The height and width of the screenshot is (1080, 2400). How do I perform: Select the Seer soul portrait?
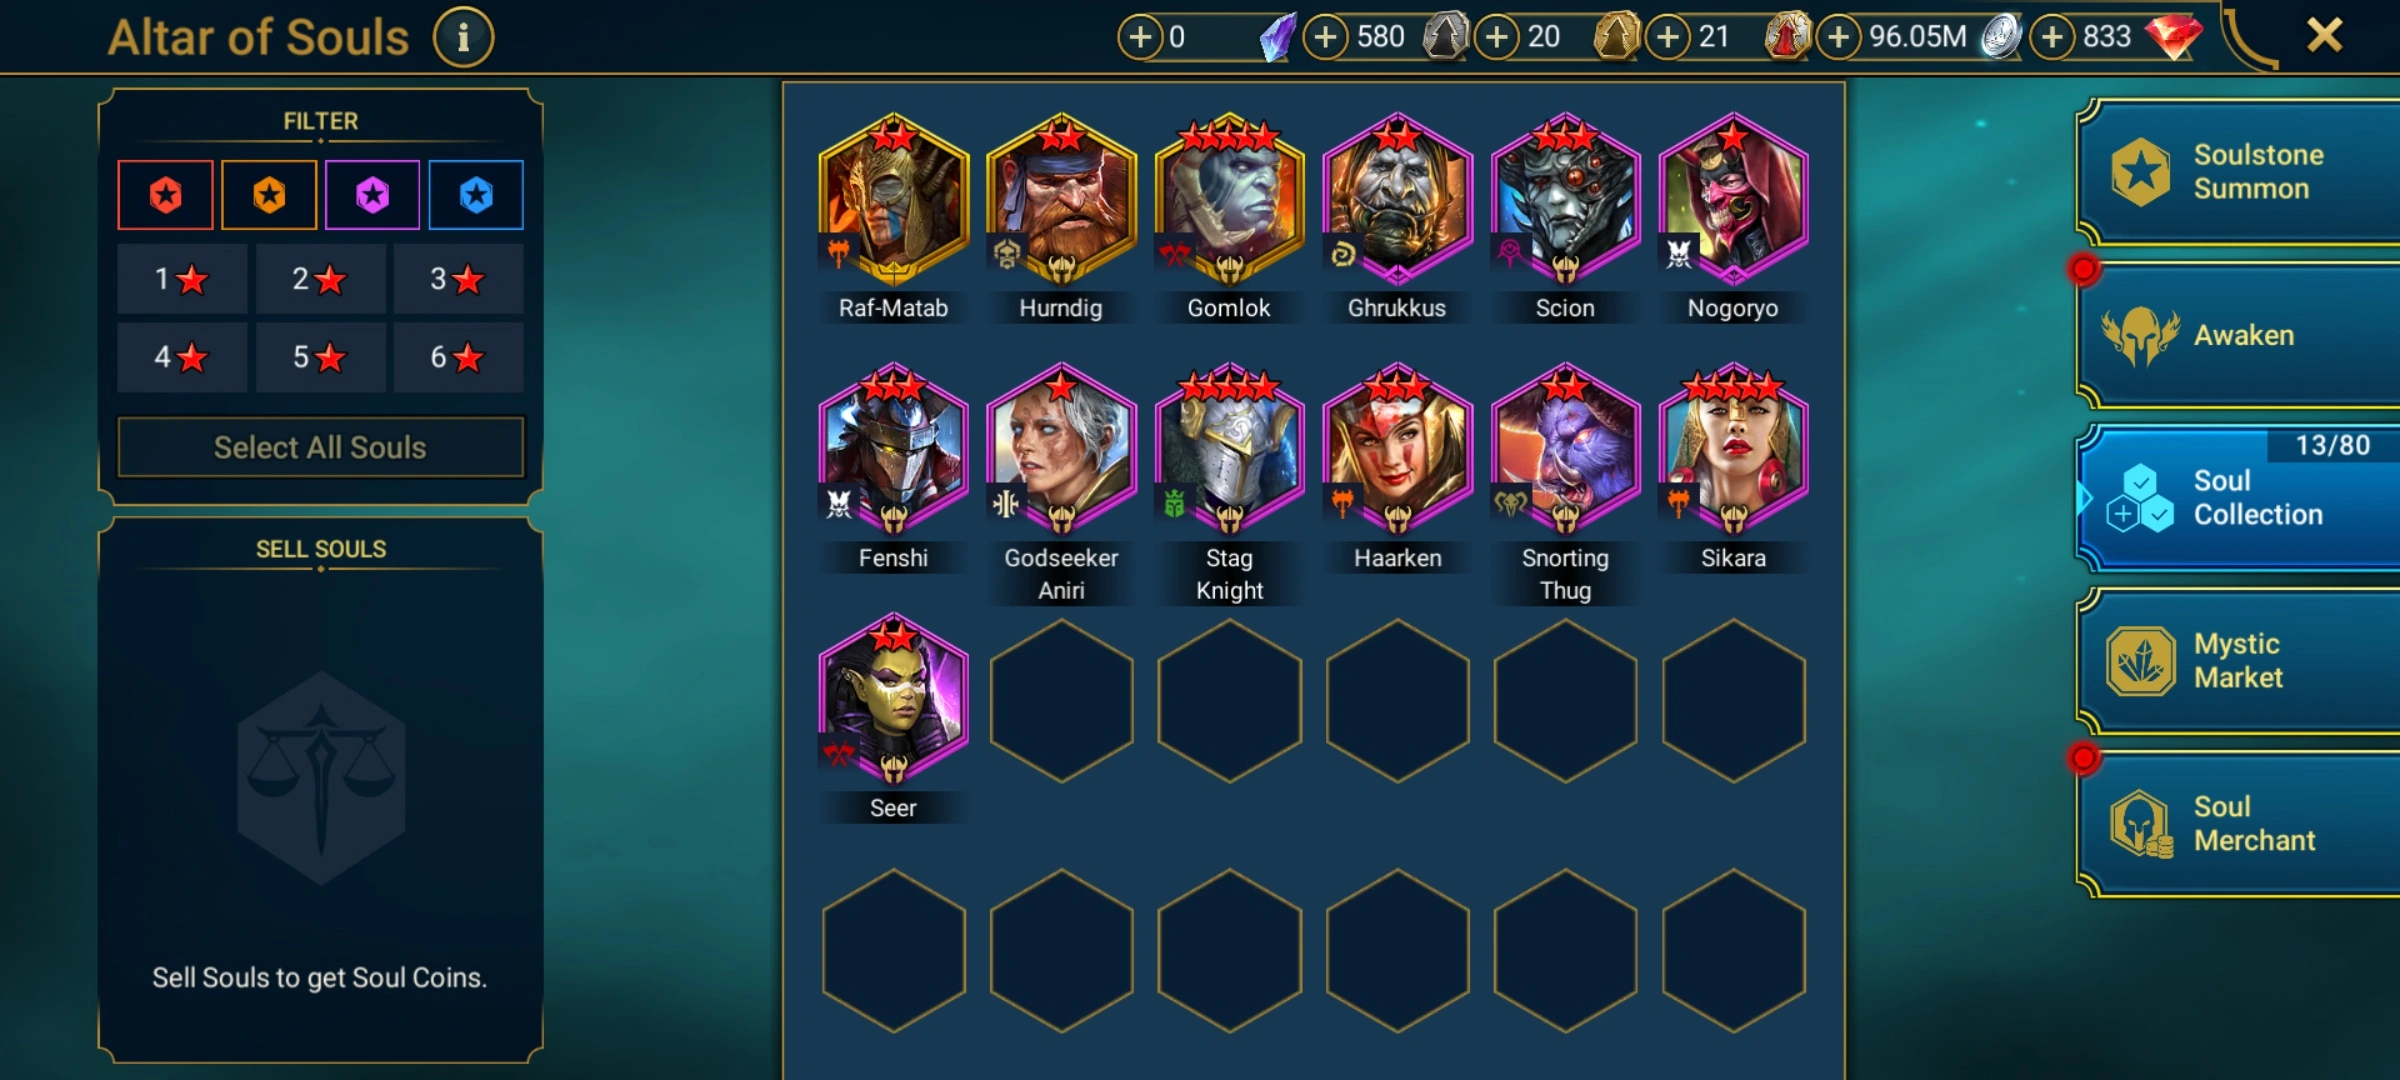[x=894, y=700]
